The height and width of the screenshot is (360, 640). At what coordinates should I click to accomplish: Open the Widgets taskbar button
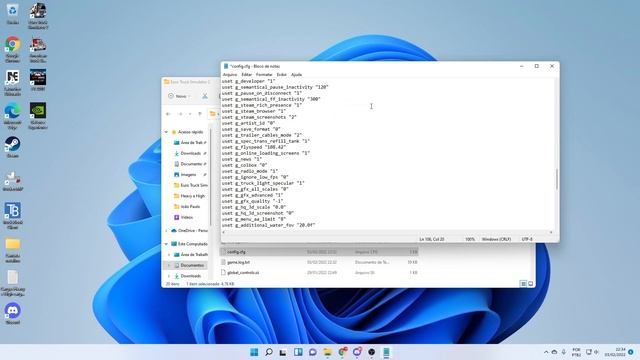pyautogui.click(x=298, y=352)
